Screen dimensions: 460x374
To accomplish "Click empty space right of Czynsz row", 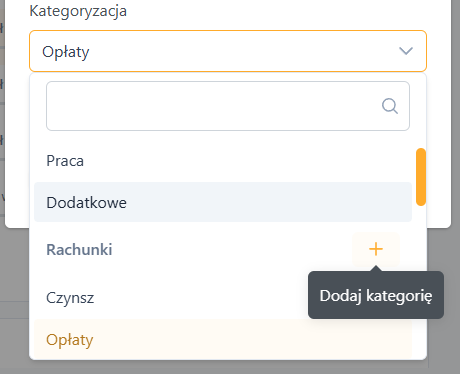I will pyautogui.click(x=200, y=298).
